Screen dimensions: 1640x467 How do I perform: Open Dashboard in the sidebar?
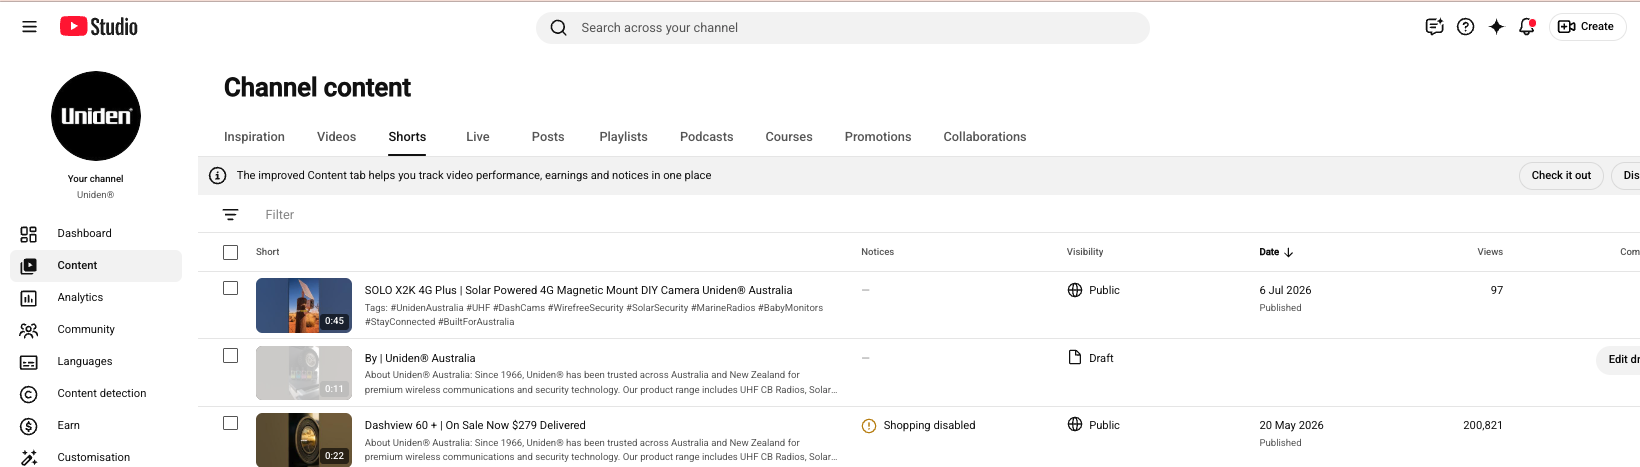coord(96,234)
